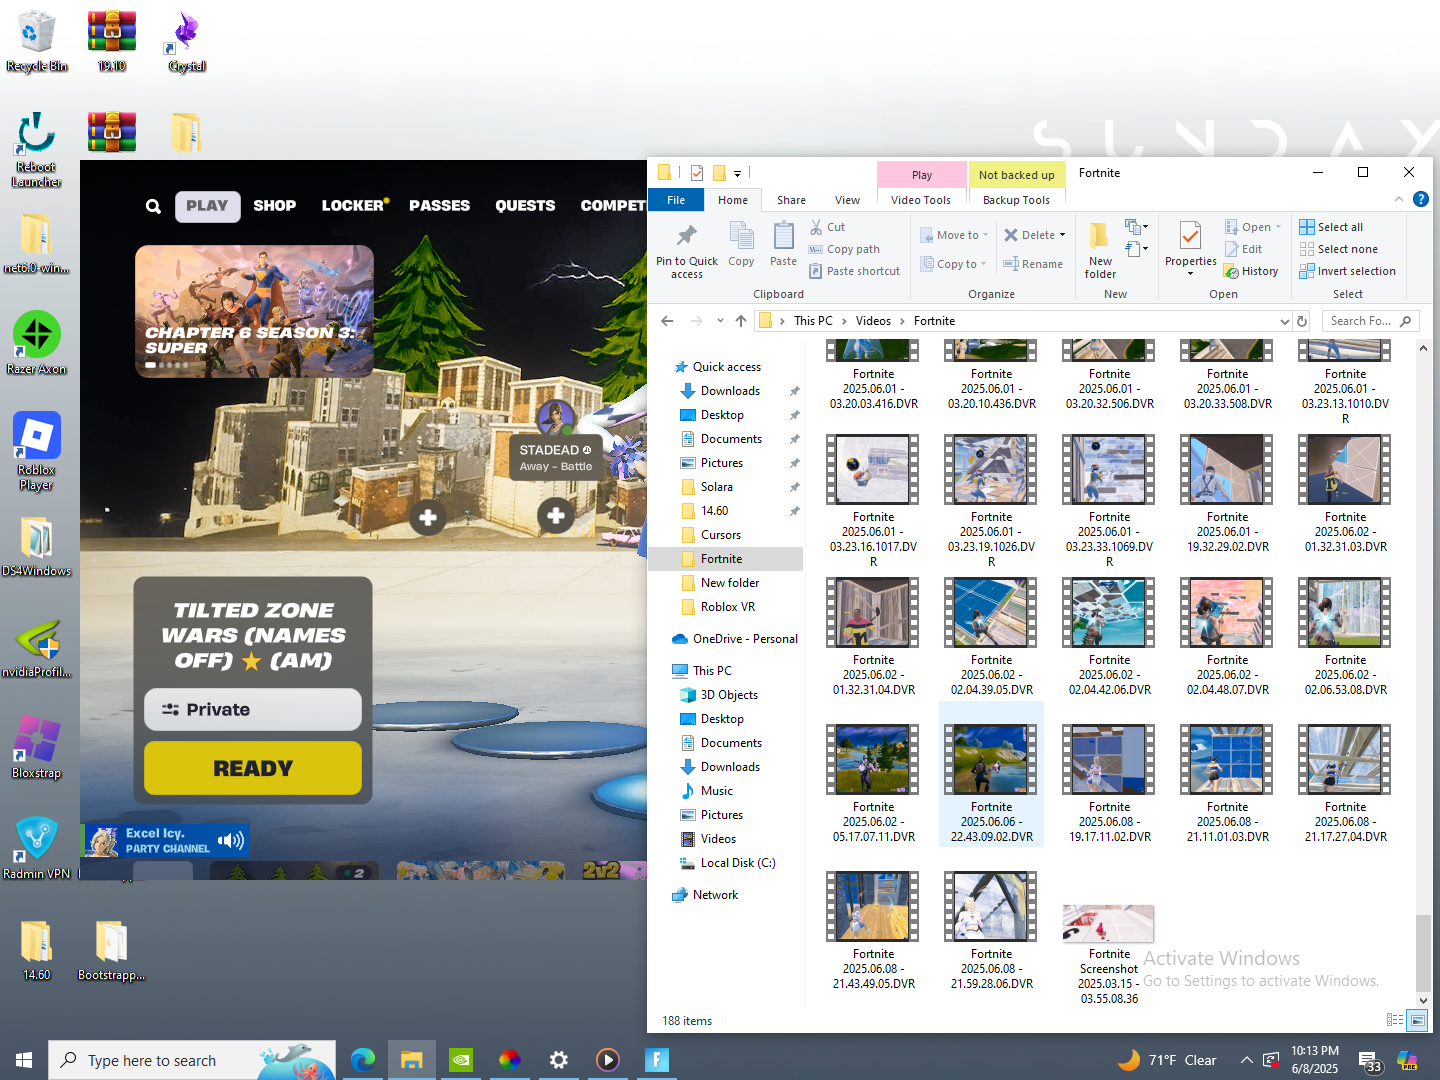Switch to Share ribbon tab
This screenshot has height=1080, width=1440.
(x=791, y=200)
